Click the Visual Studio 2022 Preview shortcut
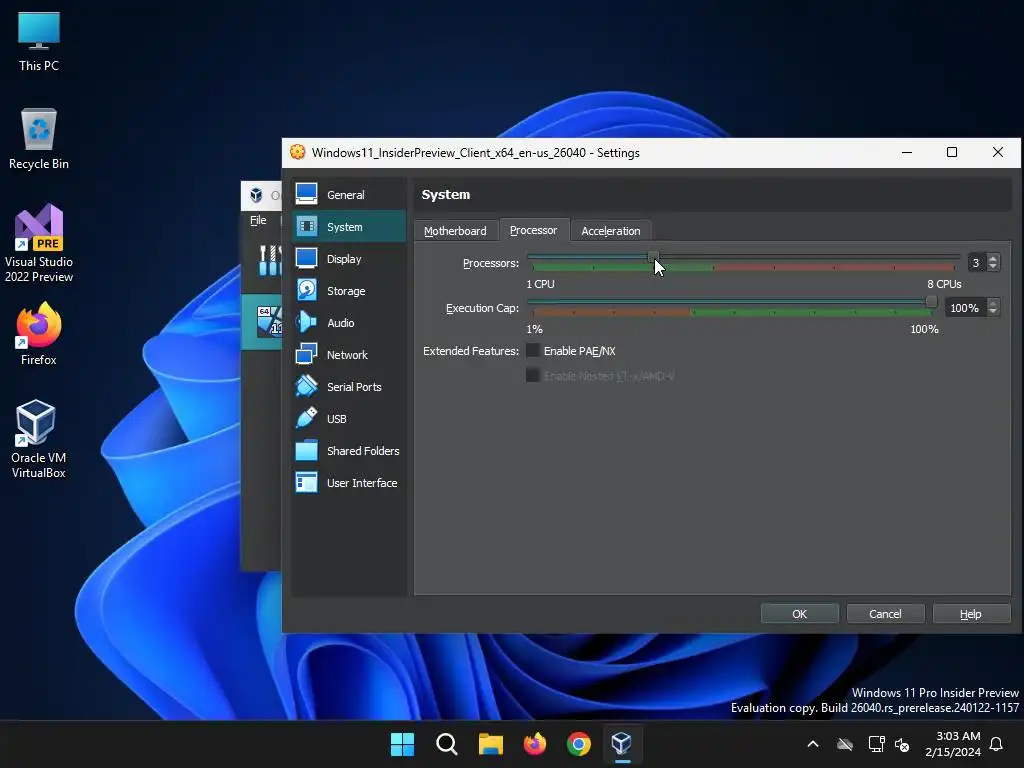 point(38,243)
